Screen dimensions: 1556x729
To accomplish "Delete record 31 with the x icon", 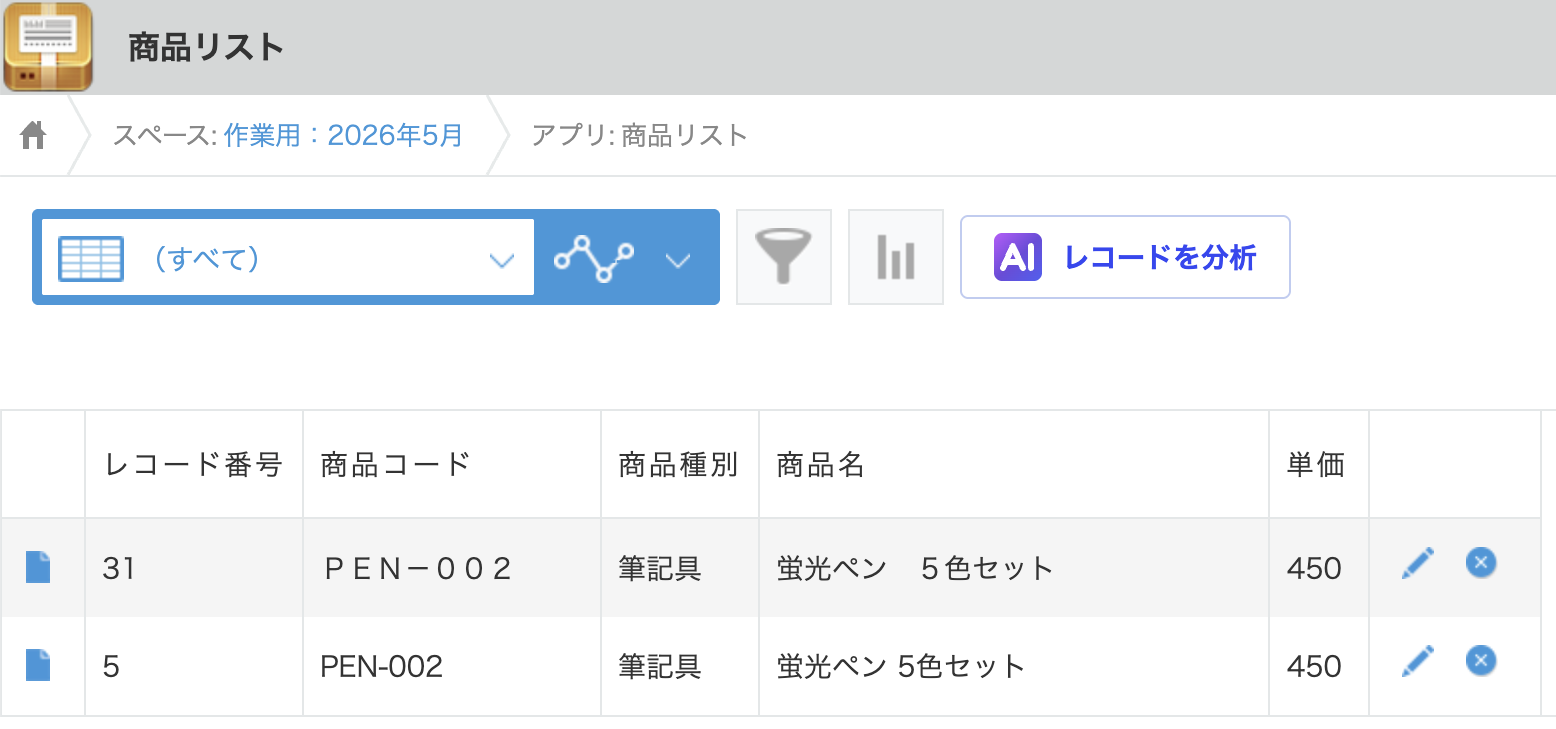I will click(x=1481, y=562).
